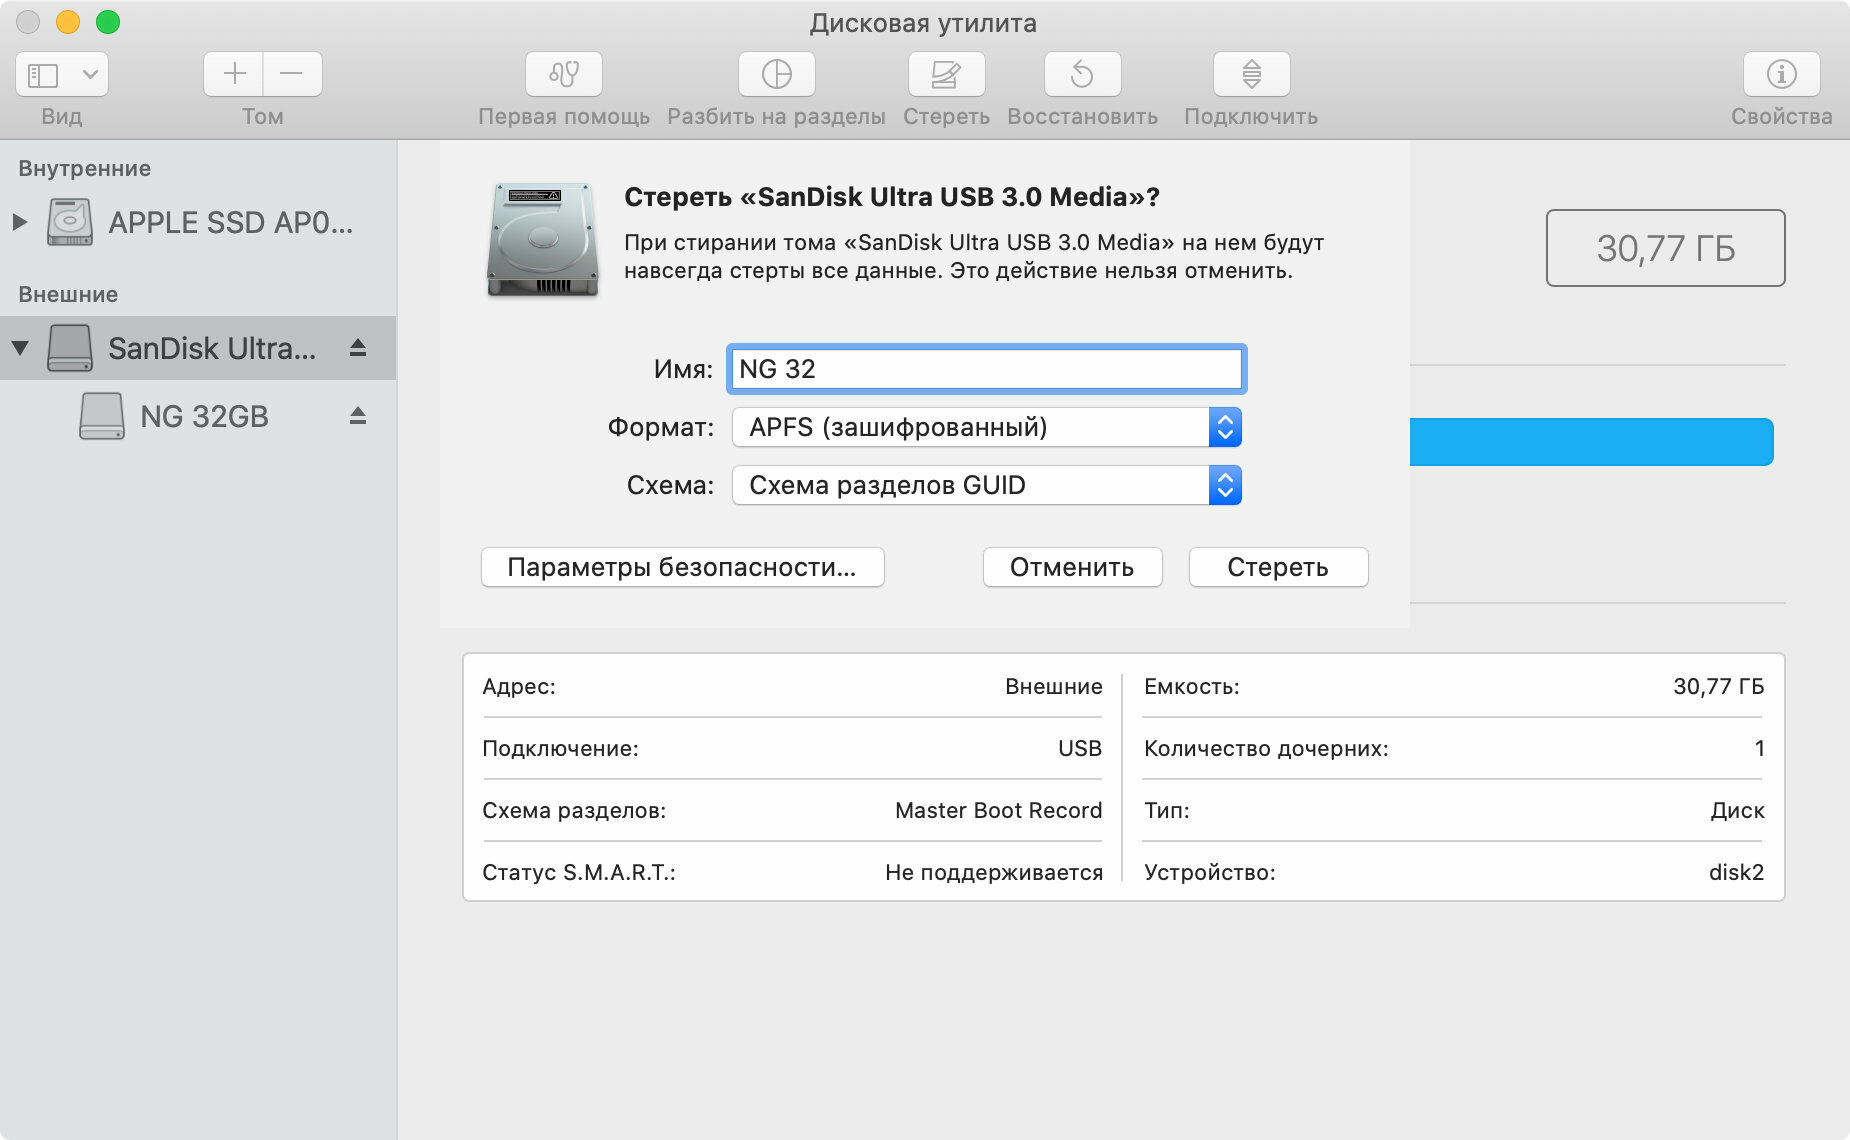The height and width of the screenshot is (1140, 1850).
Task: Click the Не поддерживается S.M.A.R.T. value
Action: coord(994,872)
